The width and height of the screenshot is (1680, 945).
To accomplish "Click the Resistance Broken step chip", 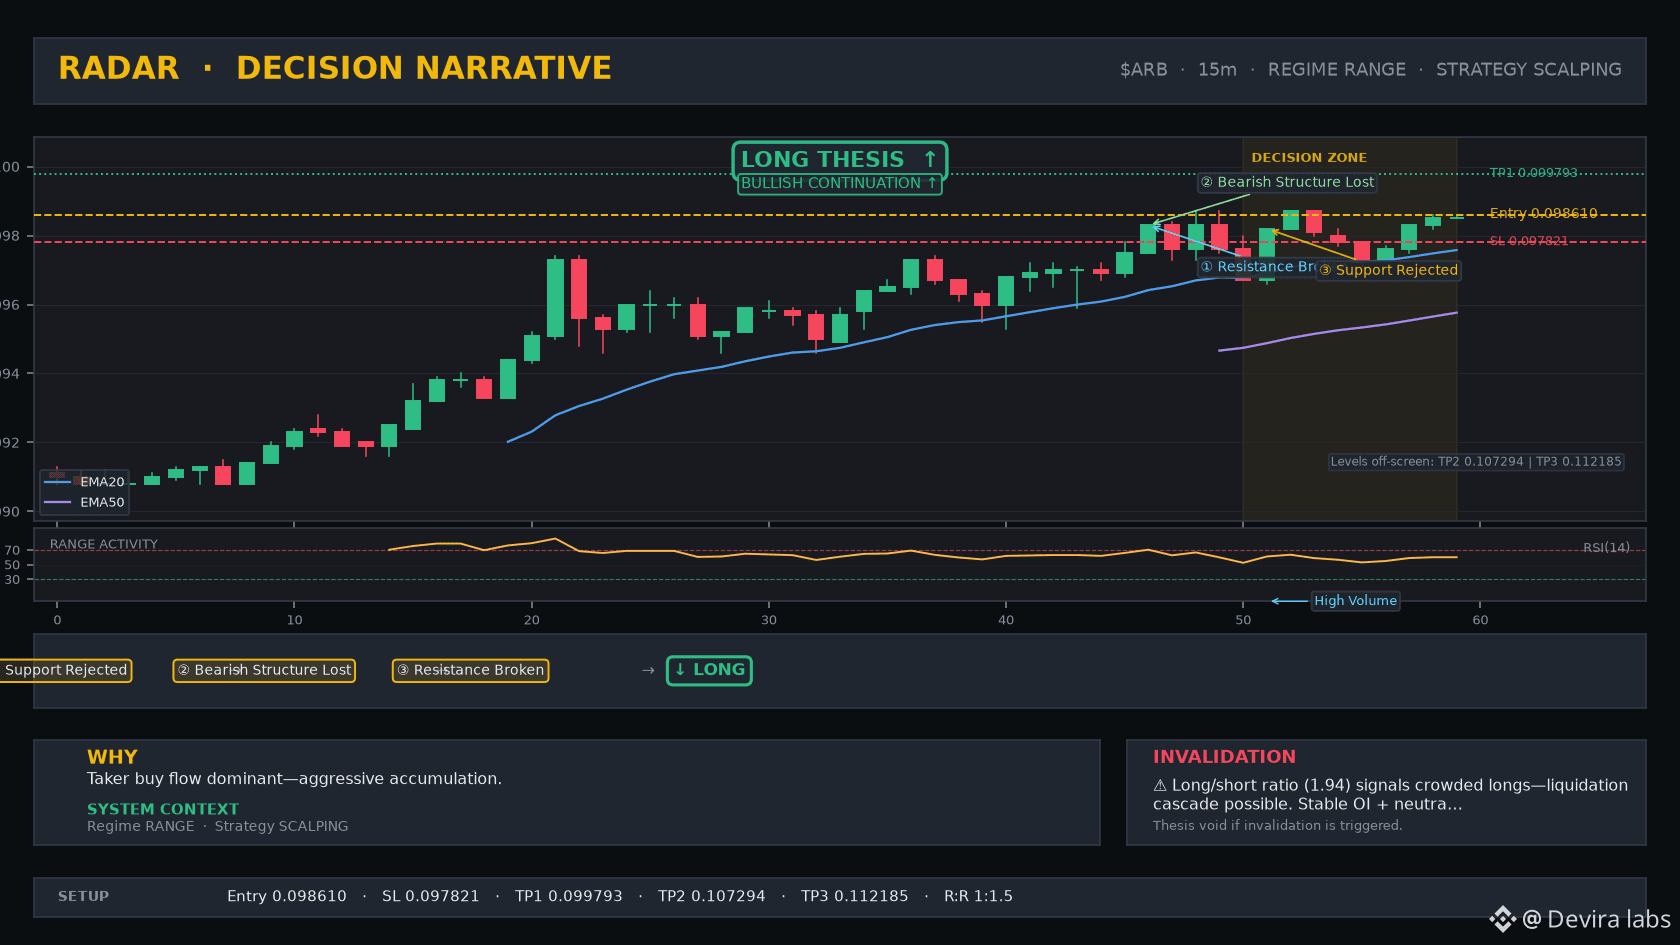I will point(470,670).
